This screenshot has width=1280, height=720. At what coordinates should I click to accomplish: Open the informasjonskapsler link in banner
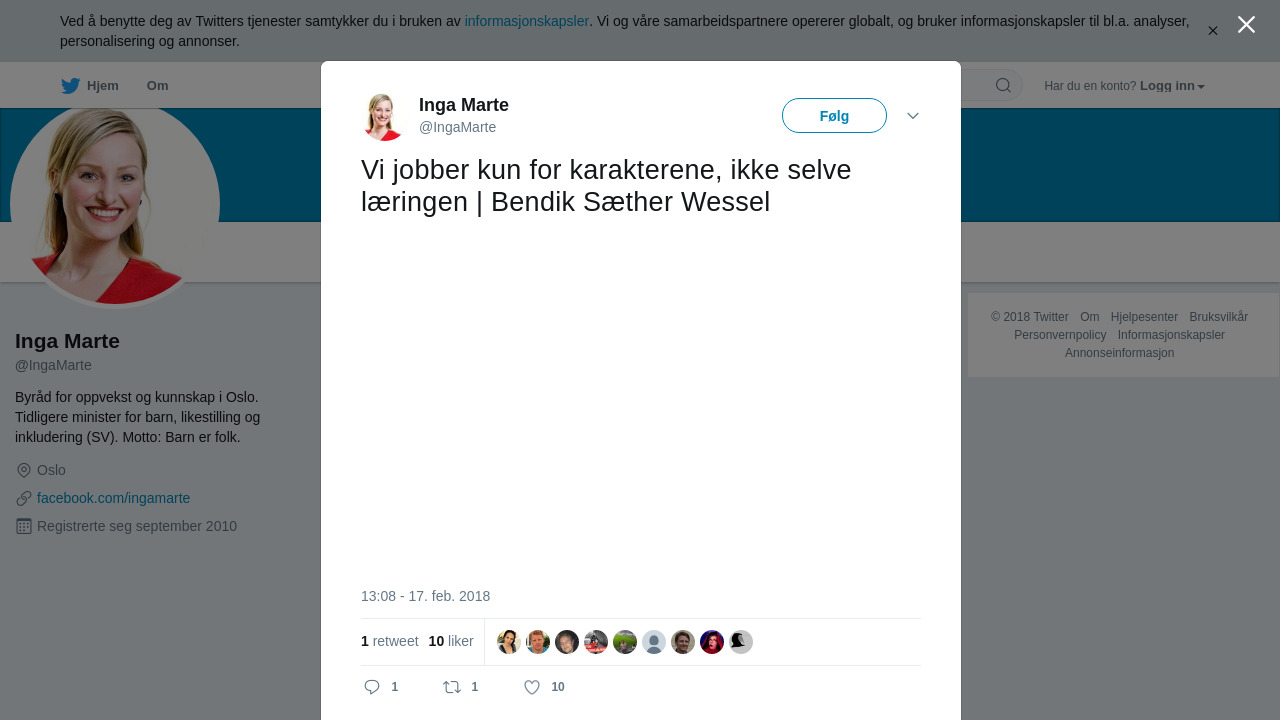click(526, 21)
